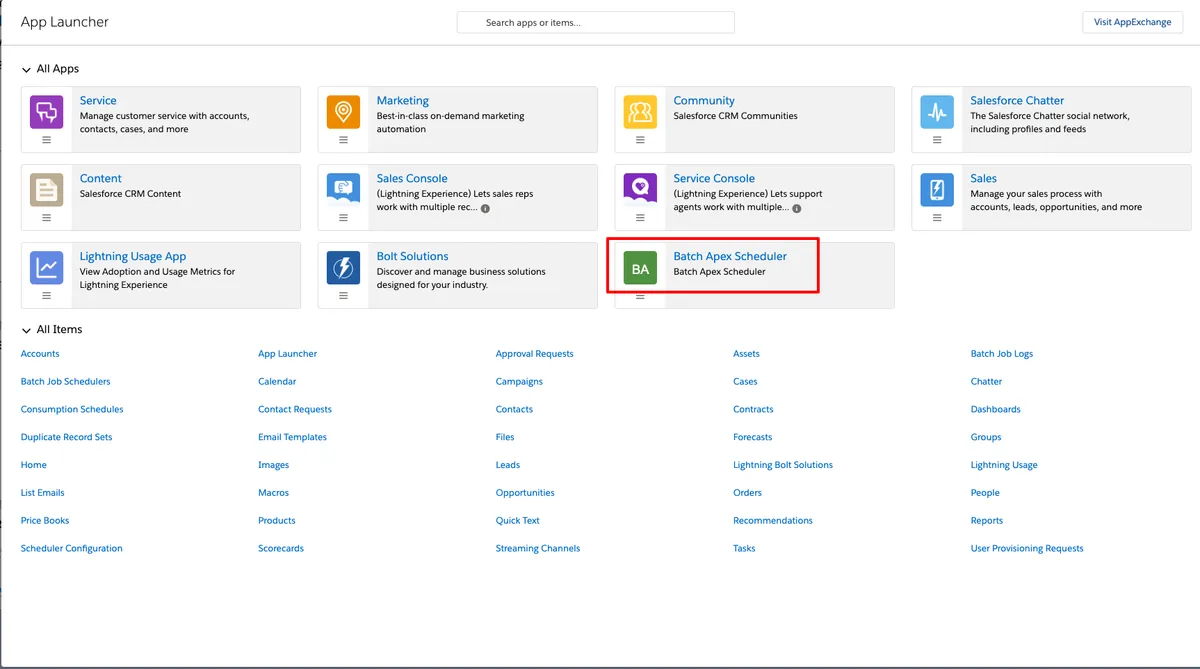Click the Search apps or items field
1200x669 pixels.
pos(596,22)
